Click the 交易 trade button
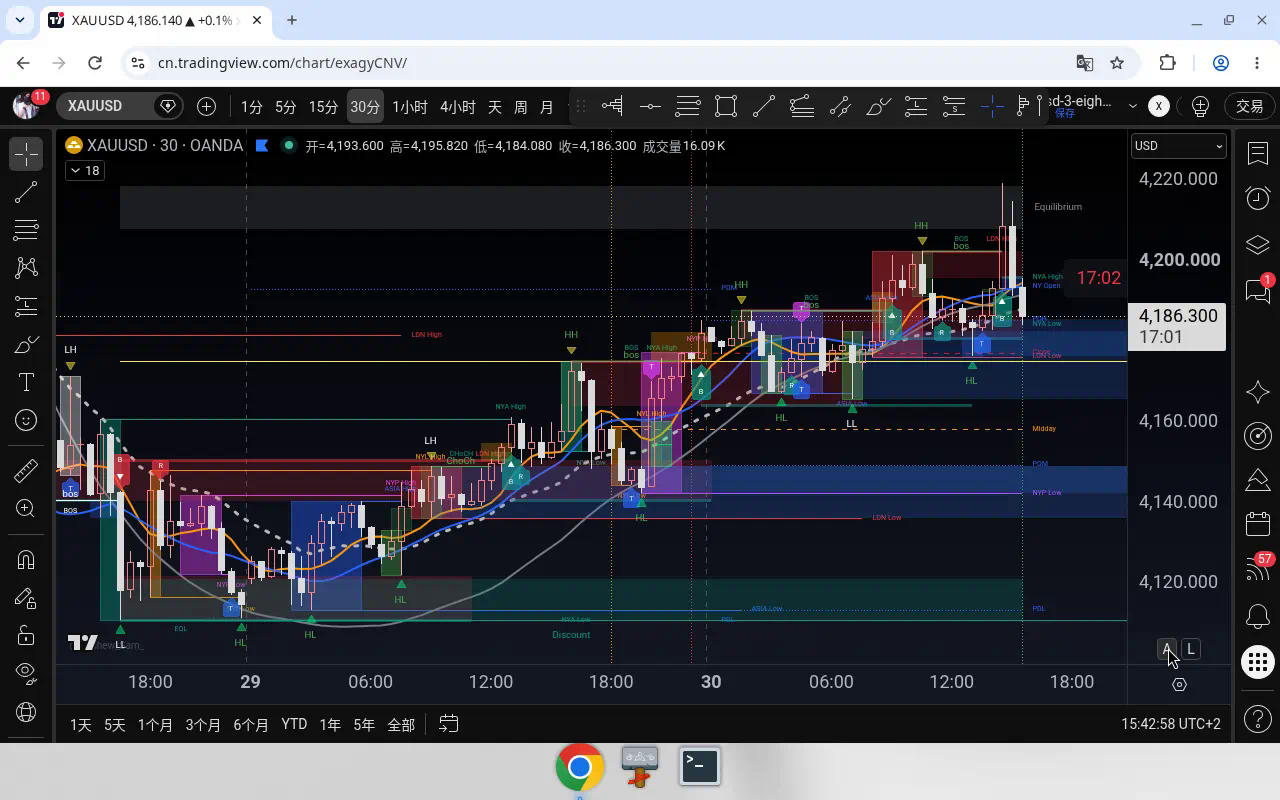The width and height of the screenshot is (1280, 800). coord(1250,106)
